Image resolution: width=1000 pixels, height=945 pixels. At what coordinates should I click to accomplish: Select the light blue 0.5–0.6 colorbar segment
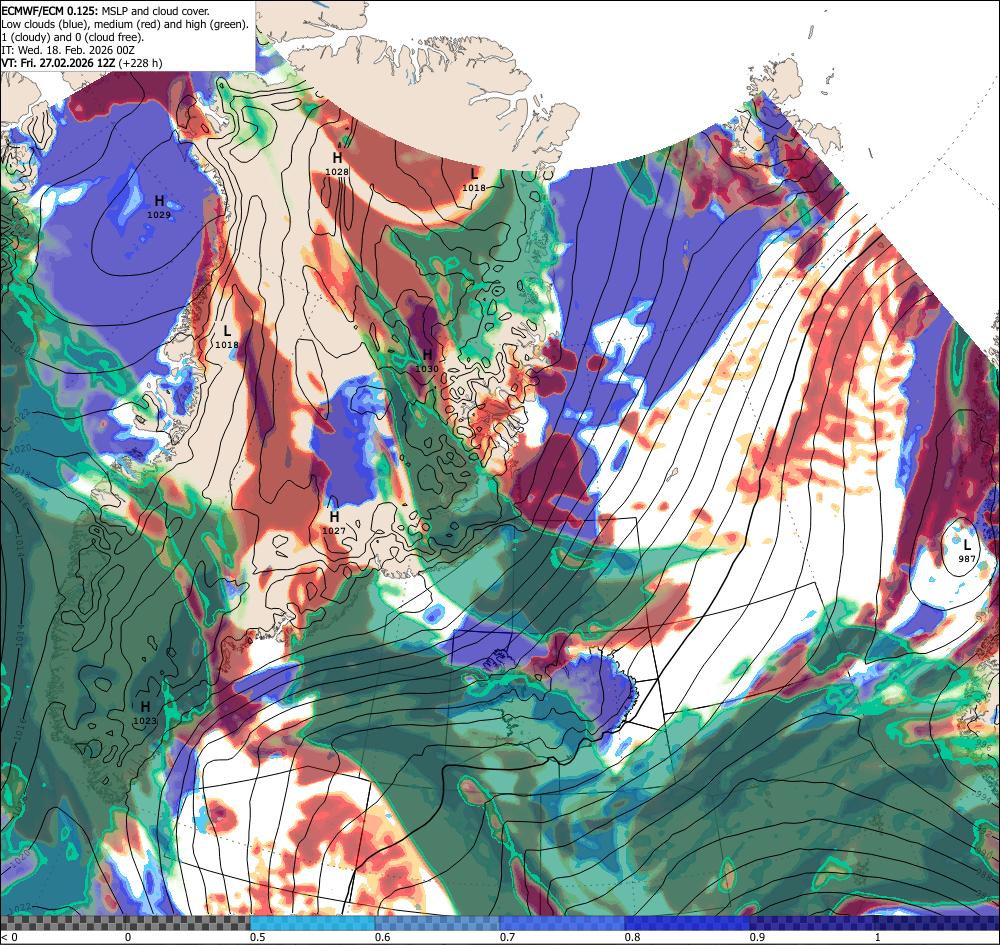click(312, 923)
